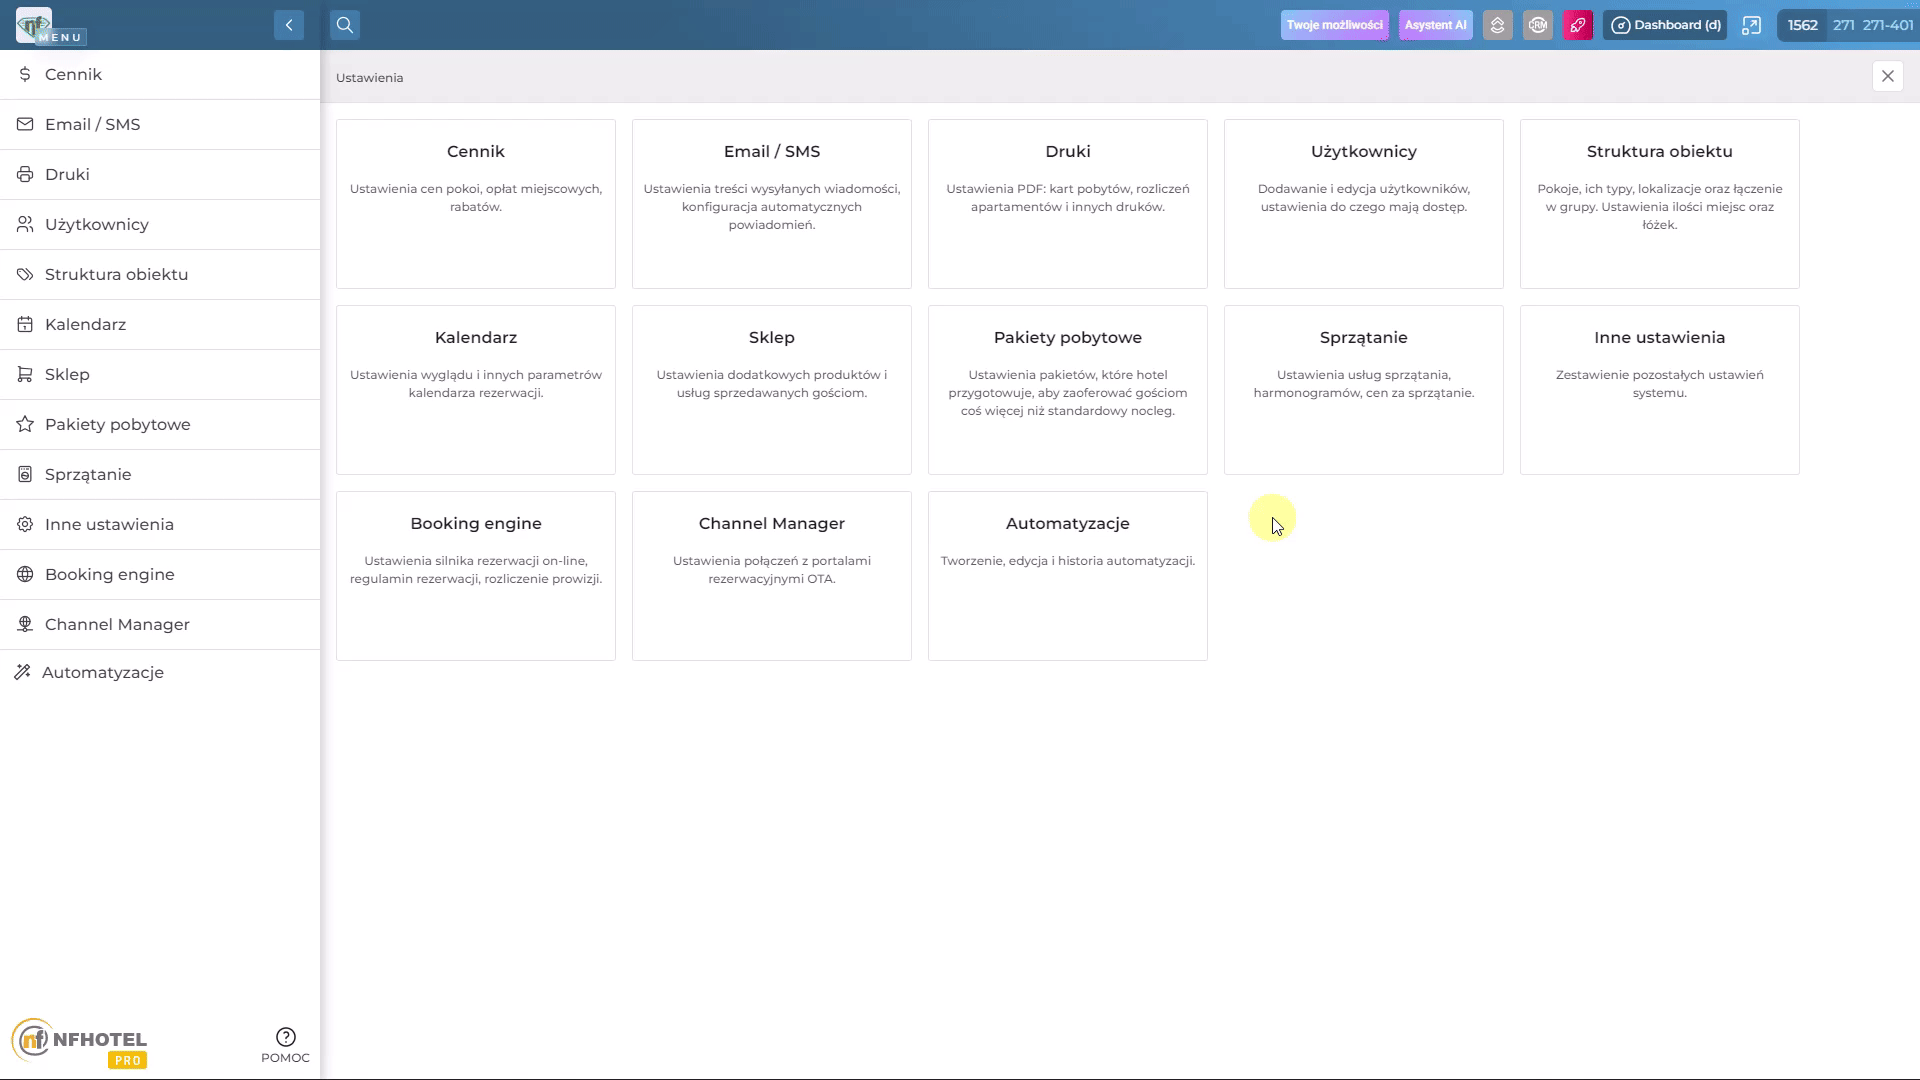The height and width of the screenshot is (1080, 1920).
Task: Click the envelope icon beside Email / SMS
Action: tap(25, 124)
